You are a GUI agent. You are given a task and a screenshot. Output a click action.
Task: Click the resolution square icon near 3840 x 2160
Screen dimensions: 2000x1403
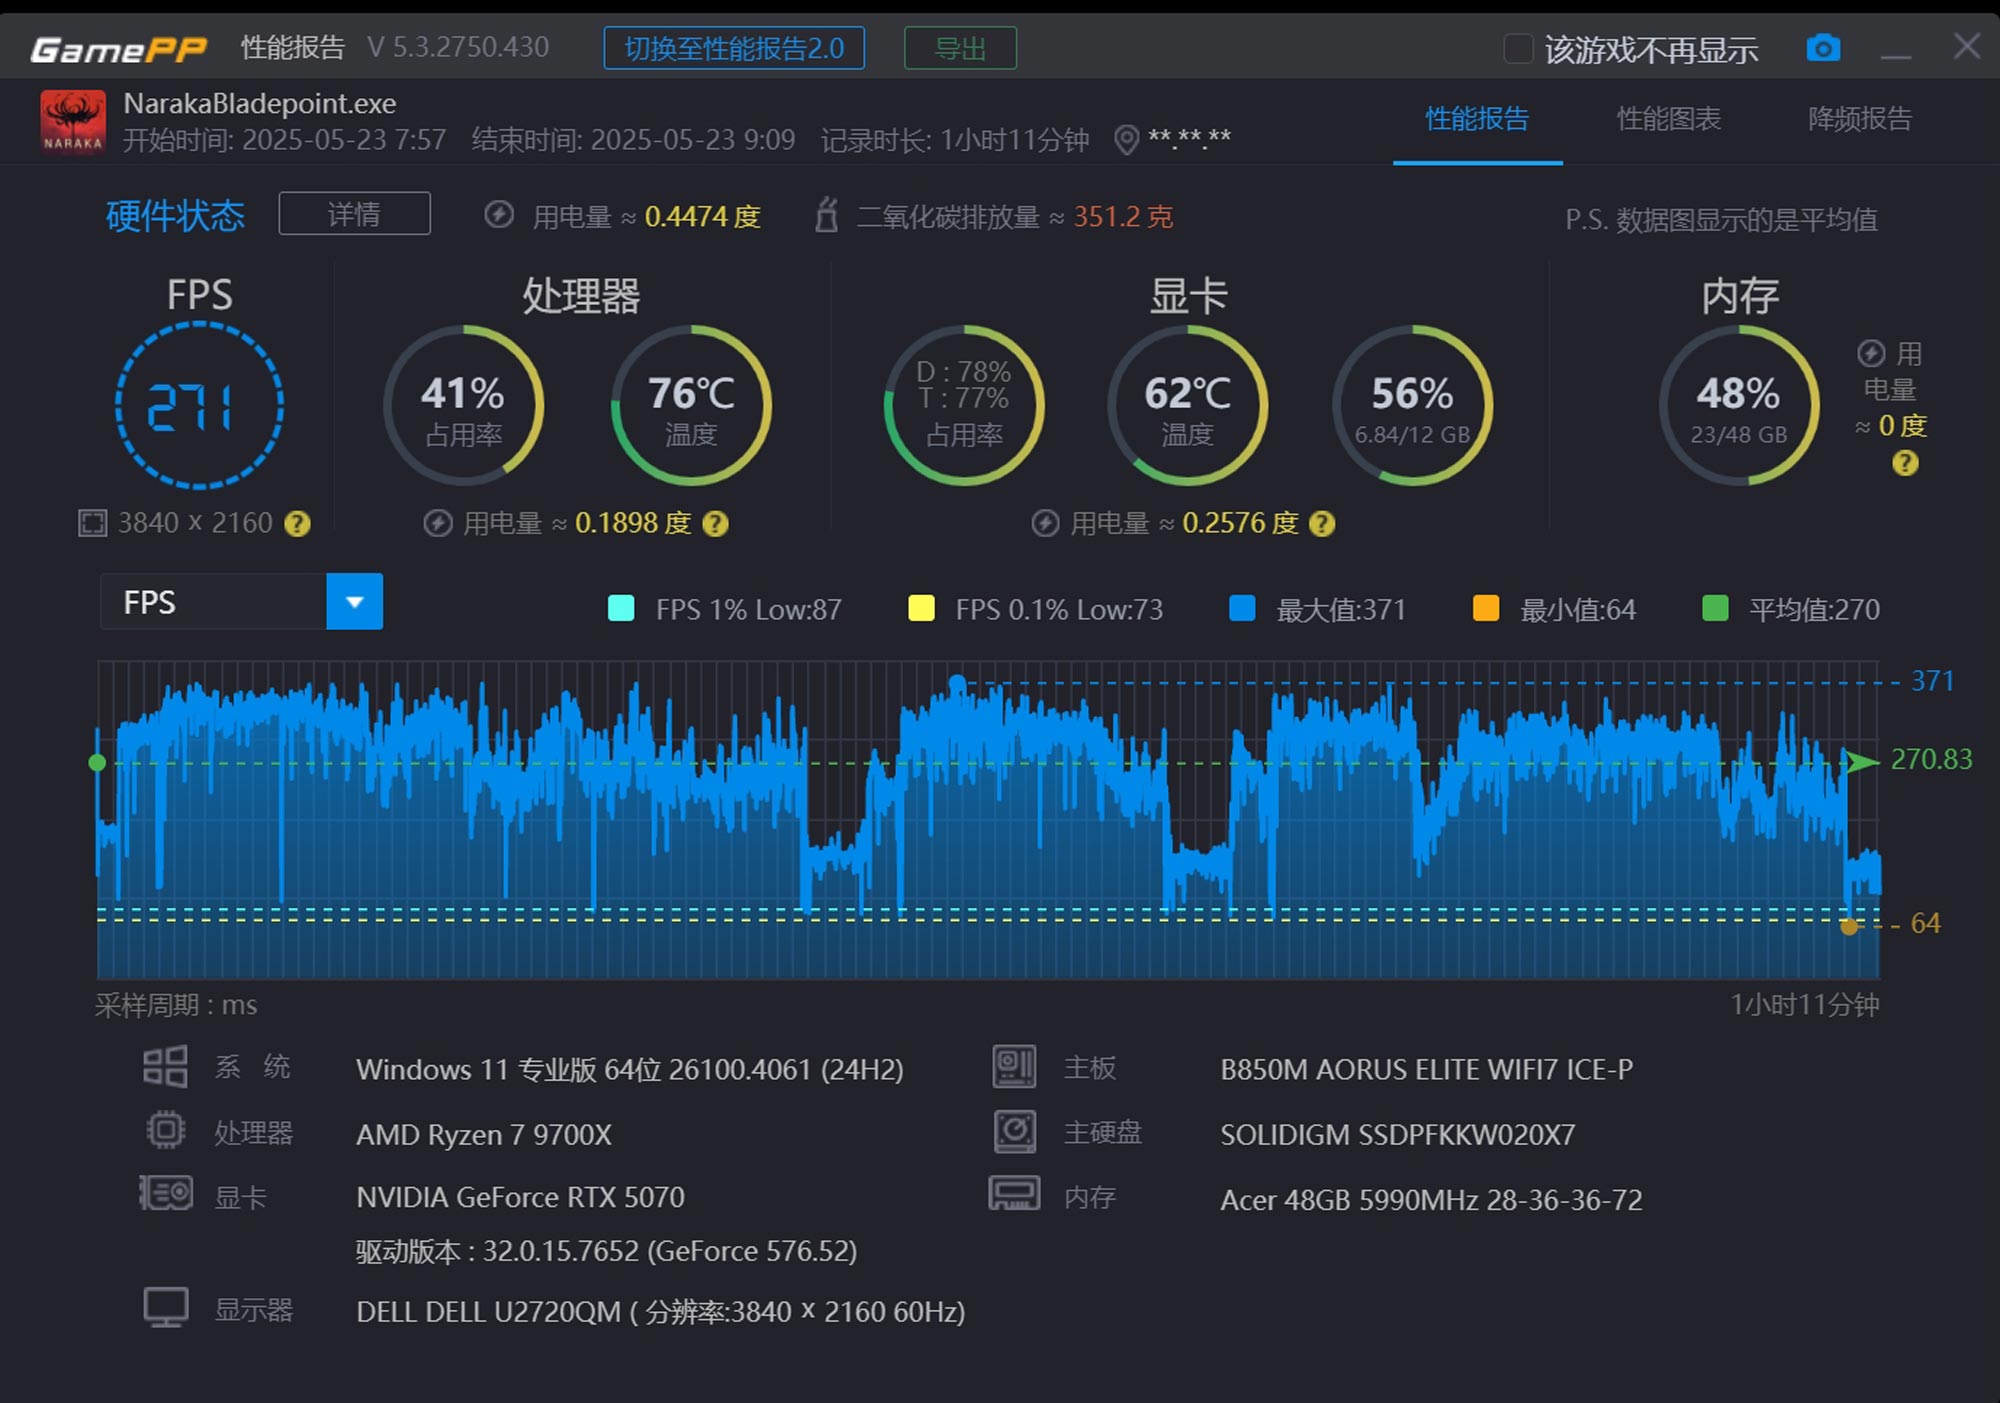pyautogui.click(x=93, y=523)
